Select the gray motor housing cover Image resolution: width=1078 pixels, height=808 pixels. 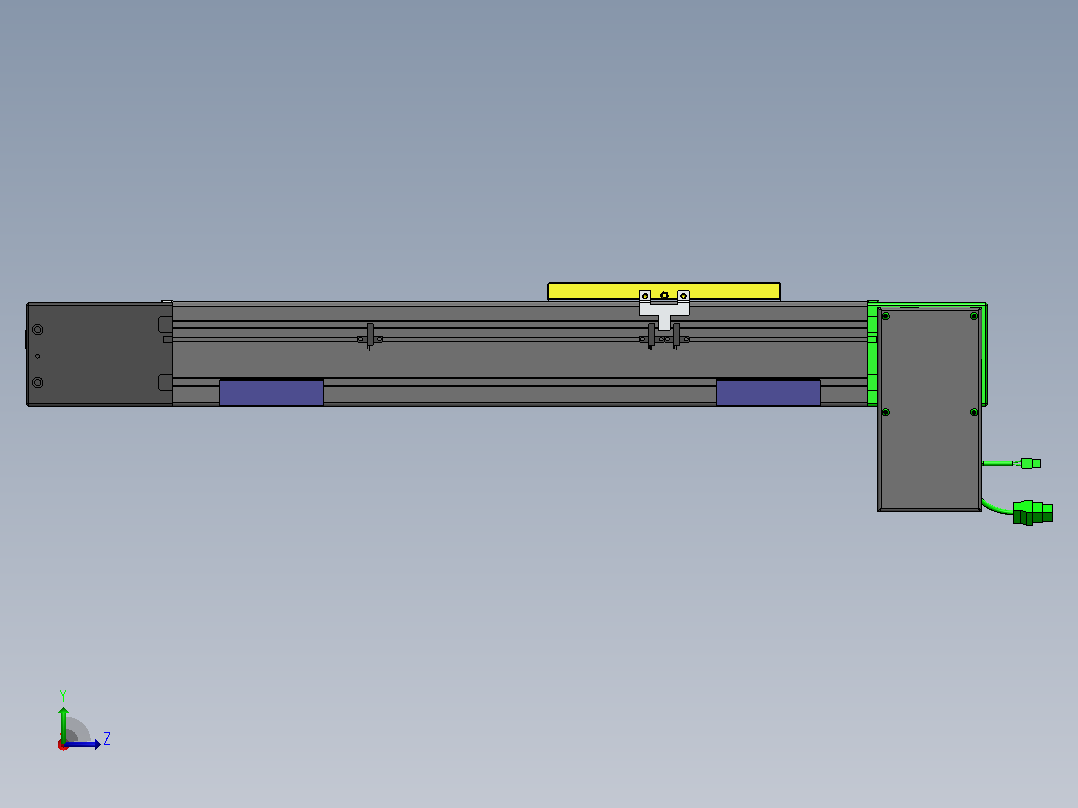930,409
